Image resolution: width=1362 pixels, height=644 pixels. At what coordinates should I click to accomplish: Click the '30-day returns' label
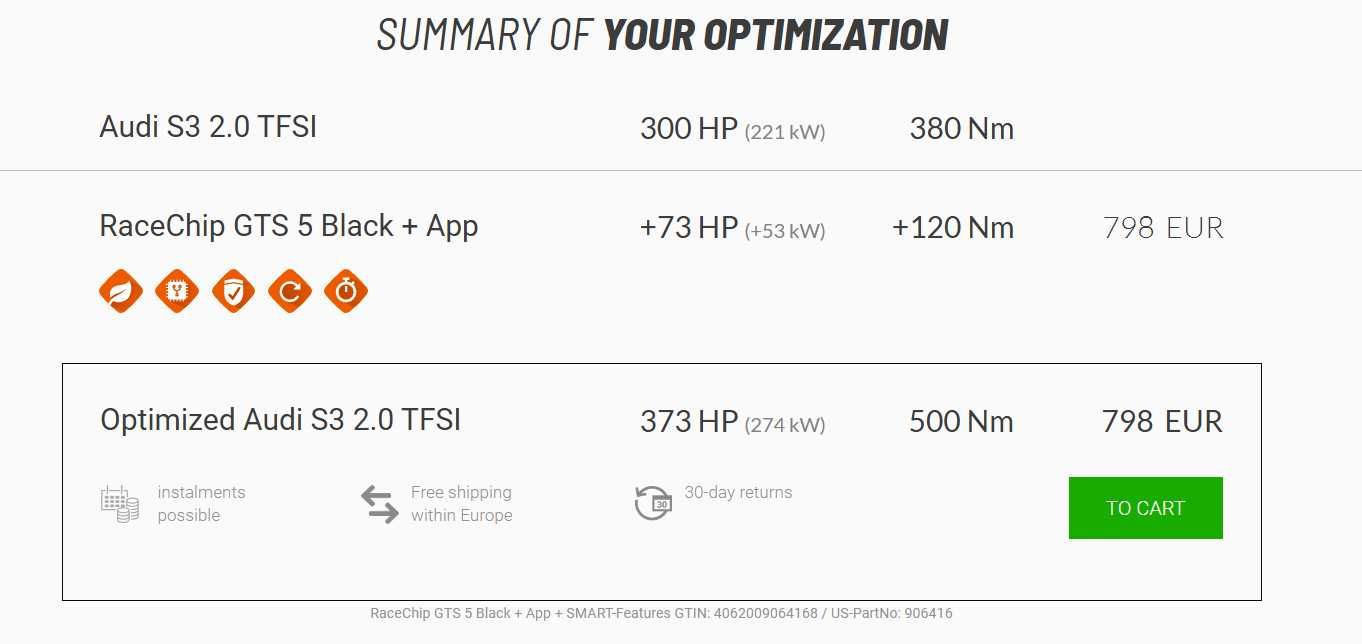click(738, 492)
